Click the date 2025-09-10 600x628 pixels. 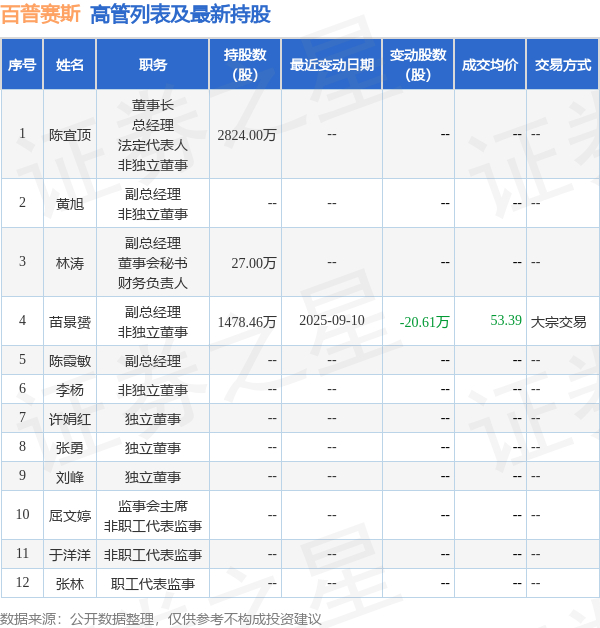pyautogui.click(x=332, y=320)
